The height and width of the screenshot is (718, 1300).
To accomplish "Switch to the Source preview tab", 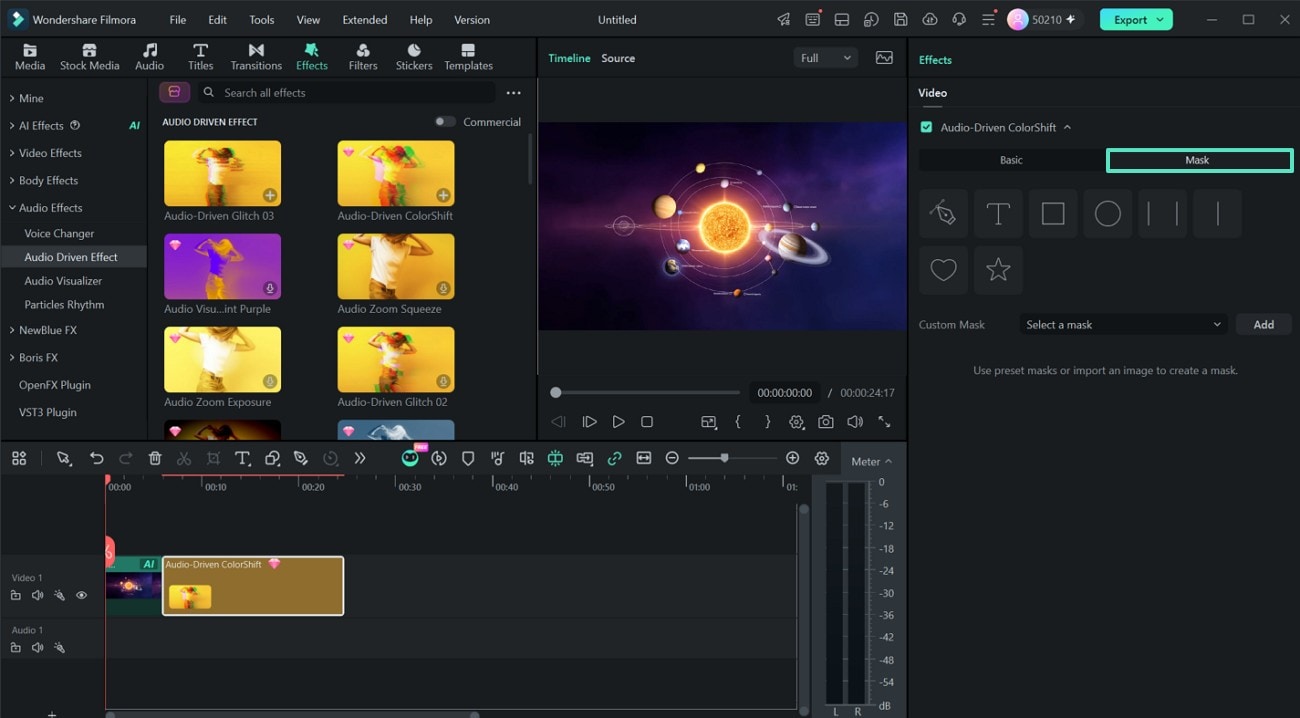I will coord(618,58).
